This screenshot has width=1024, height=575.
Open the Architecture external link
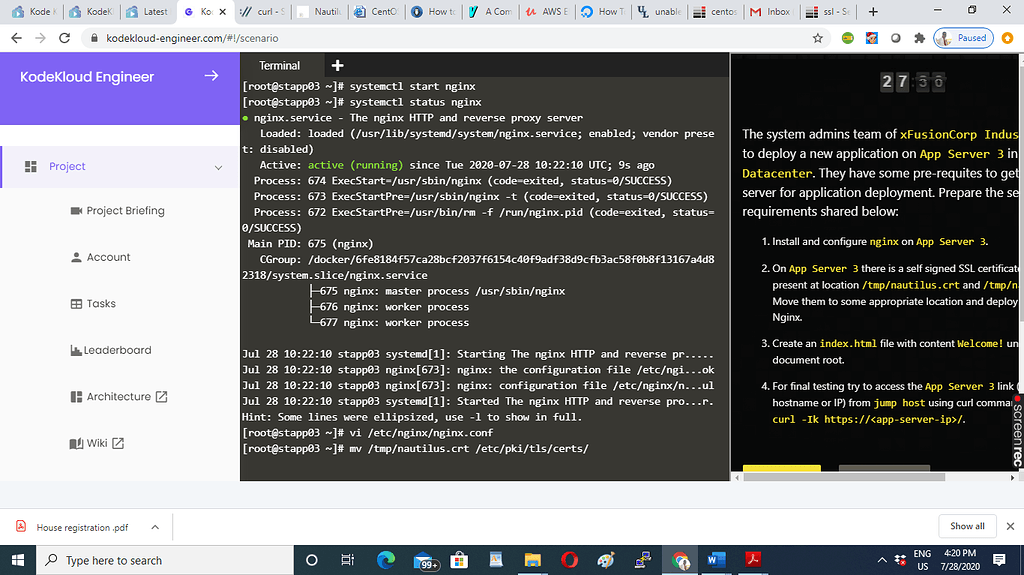126,397
